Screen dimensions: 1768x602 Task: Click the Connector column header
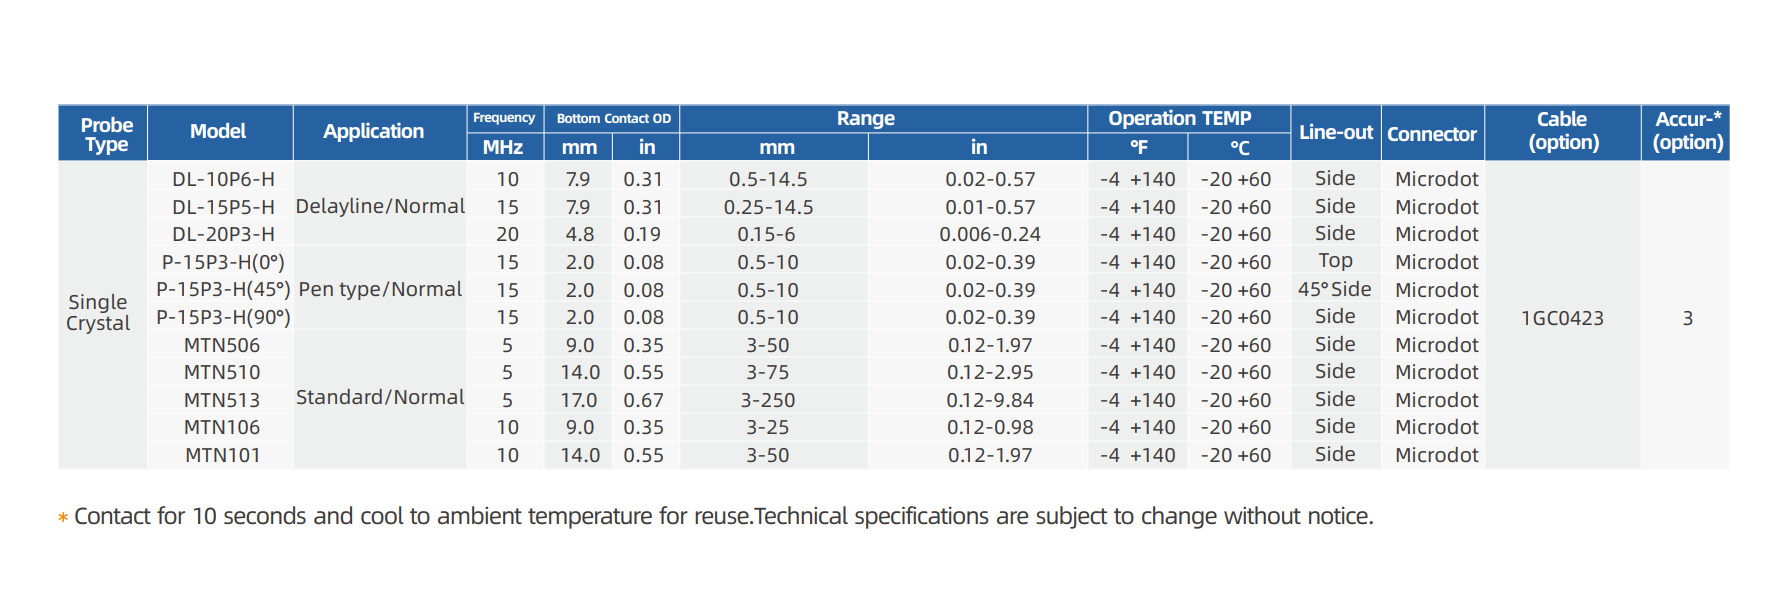coord(1431,134)
